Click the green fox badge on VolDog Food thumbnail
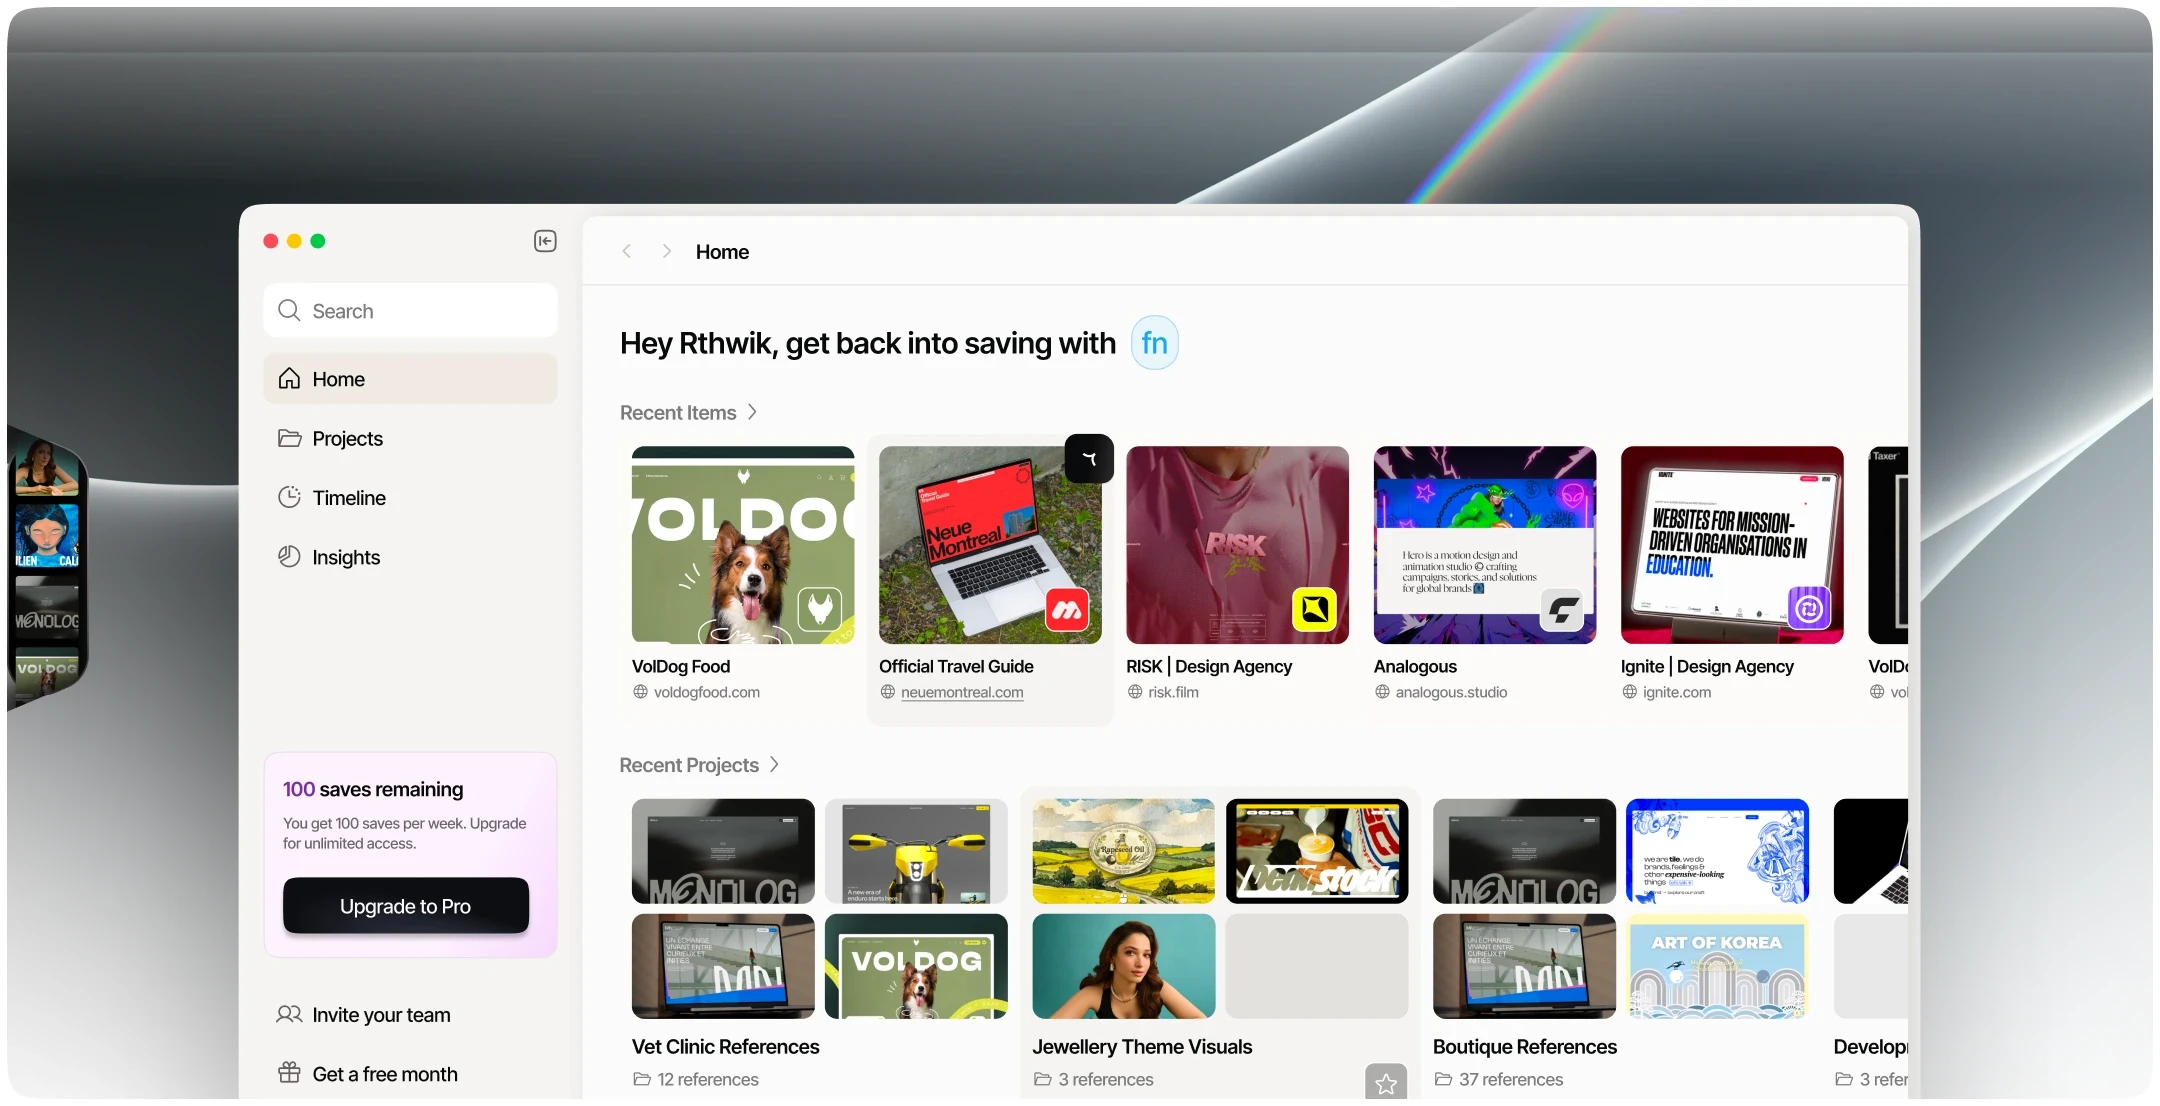 coord(820,608)
